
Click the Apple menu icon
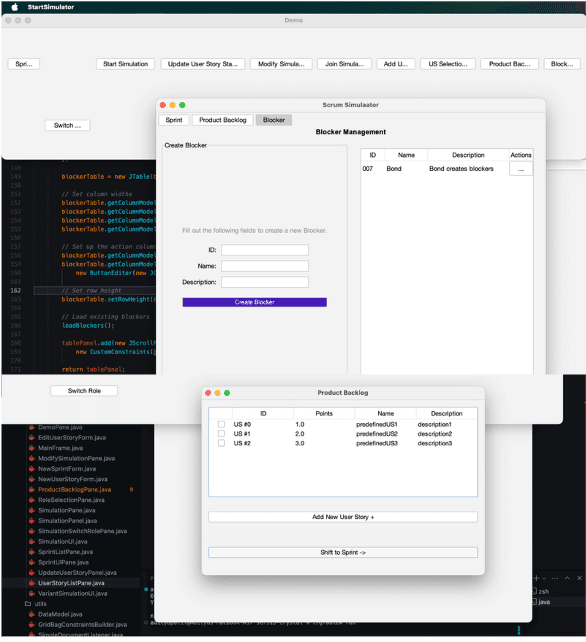click(15, 7)
